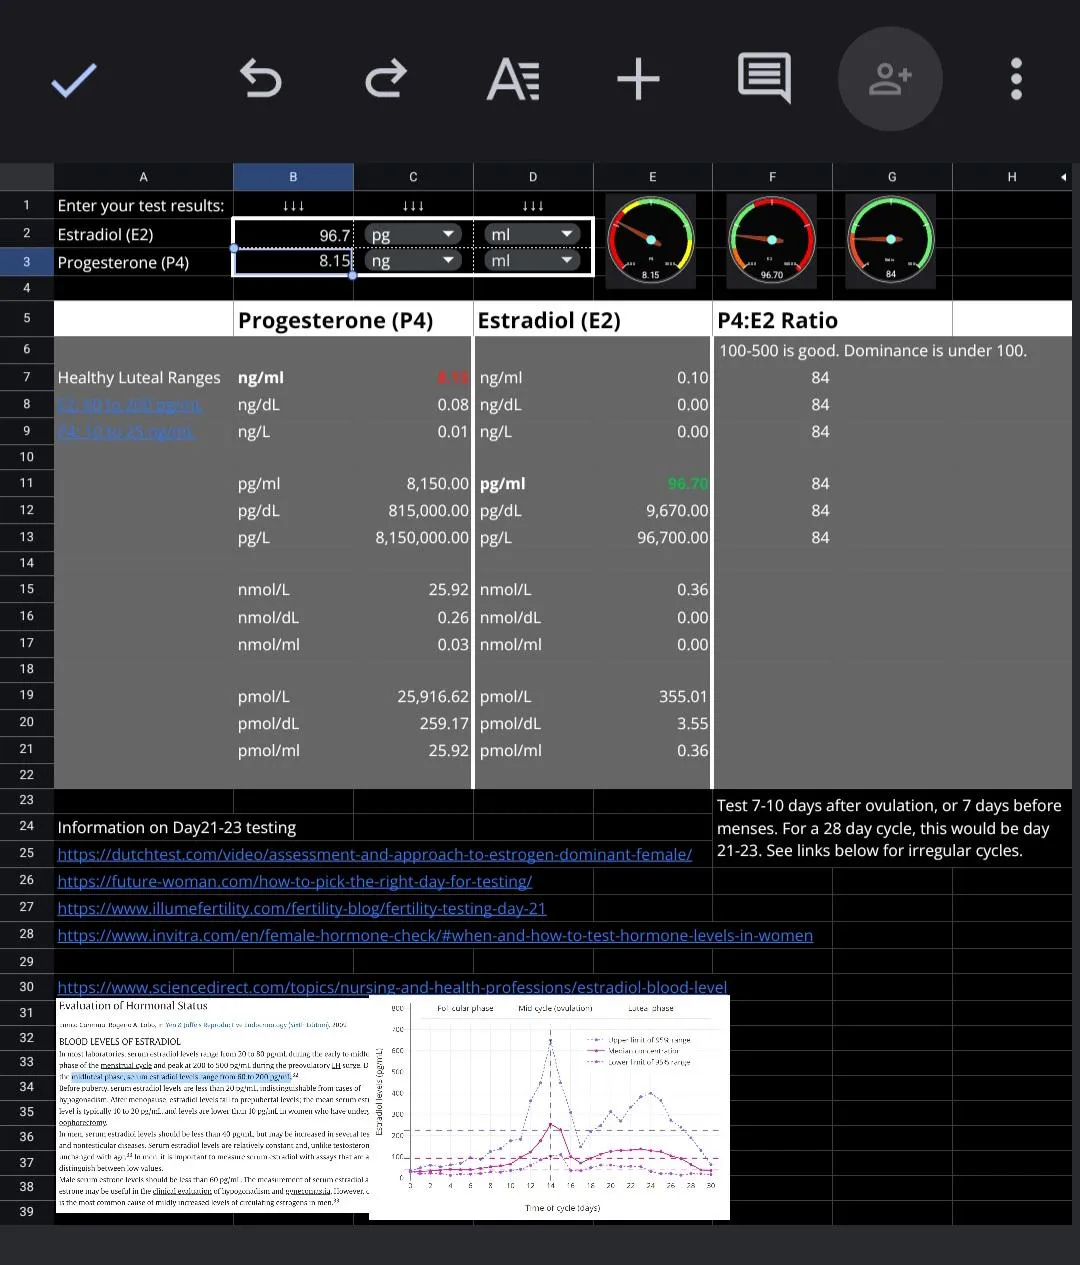Select the 'Progesterone (P4)' heading in row 5
This screenshot has width=1080, height=1265.
[x=353, y=320]
